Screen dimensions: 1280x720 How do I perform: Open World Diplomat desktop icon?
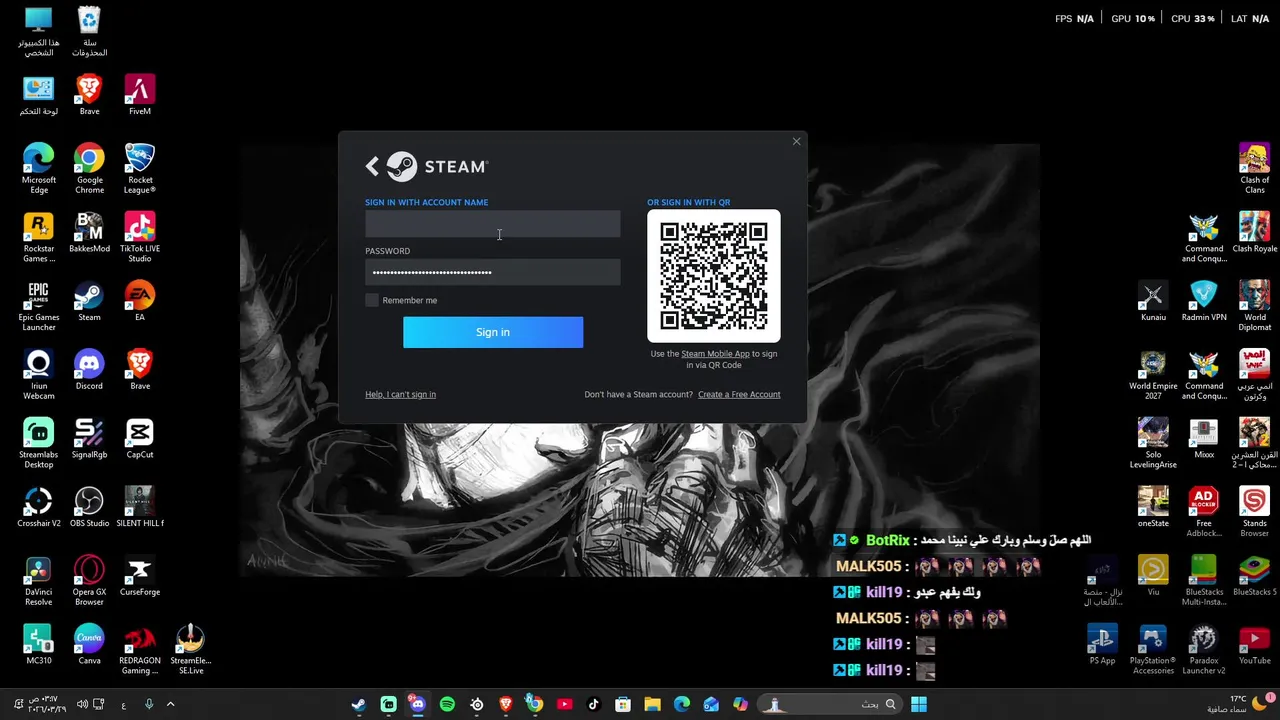[x=1254, y=306]
